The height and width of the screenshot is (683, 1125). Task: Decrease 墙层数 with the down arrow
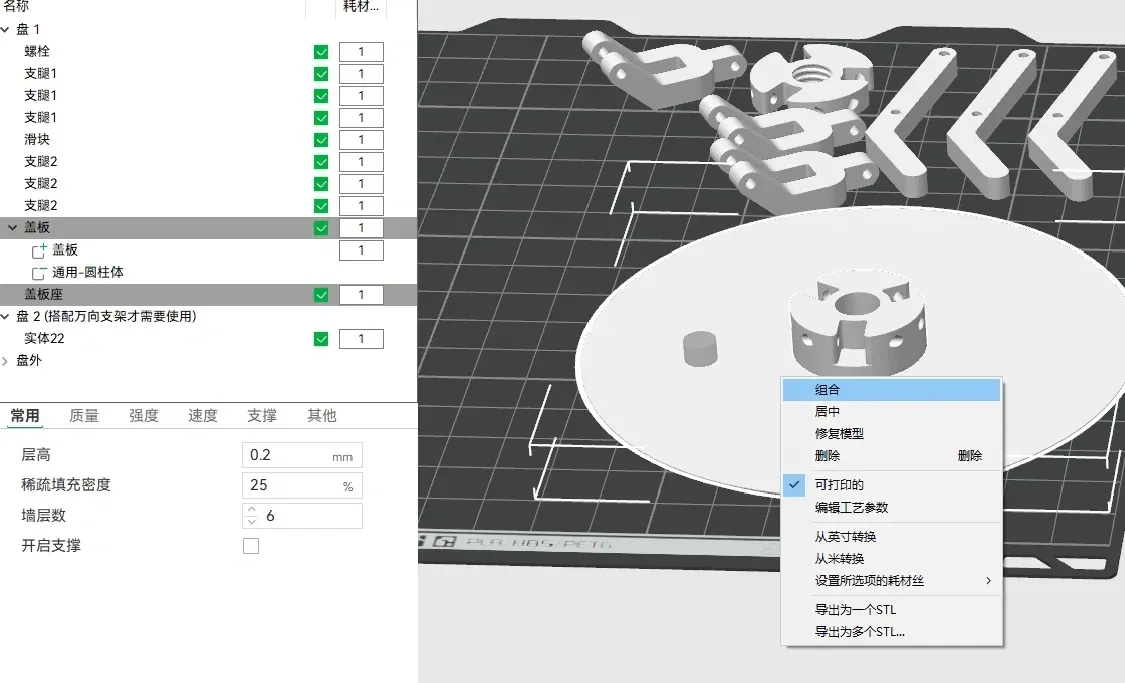coord(251,522)
